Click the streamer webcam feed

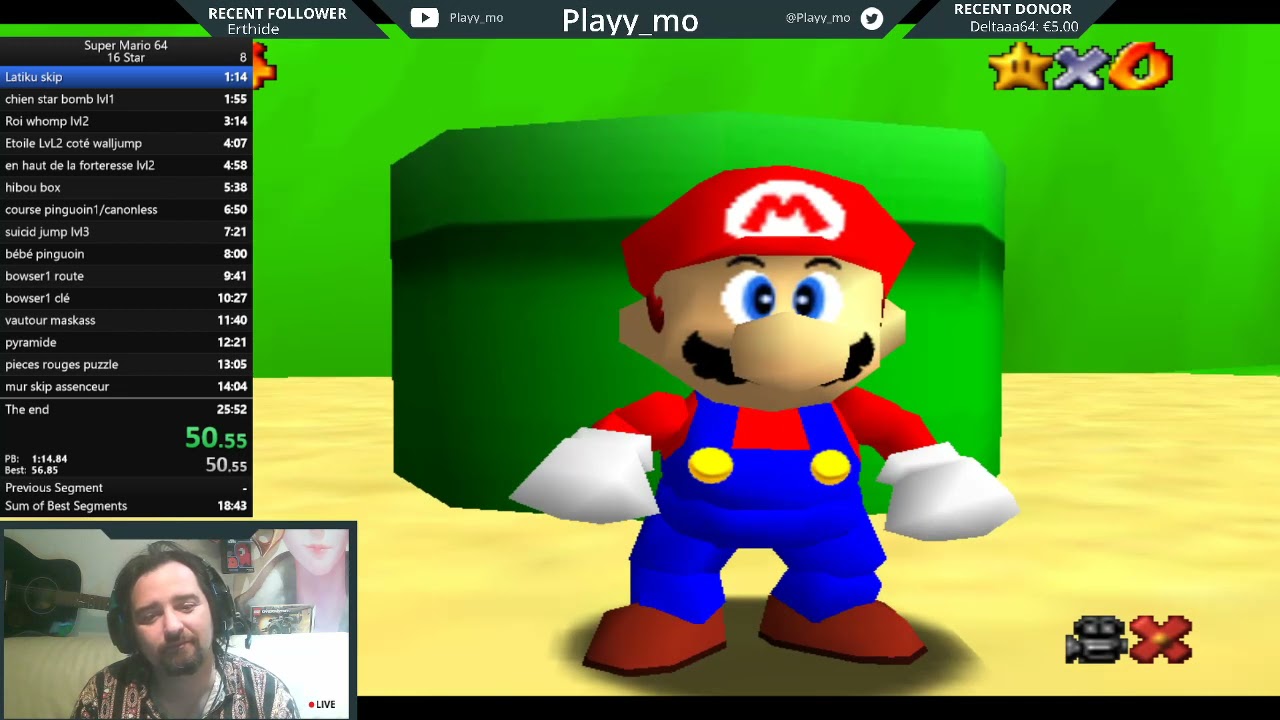[177, 622]
